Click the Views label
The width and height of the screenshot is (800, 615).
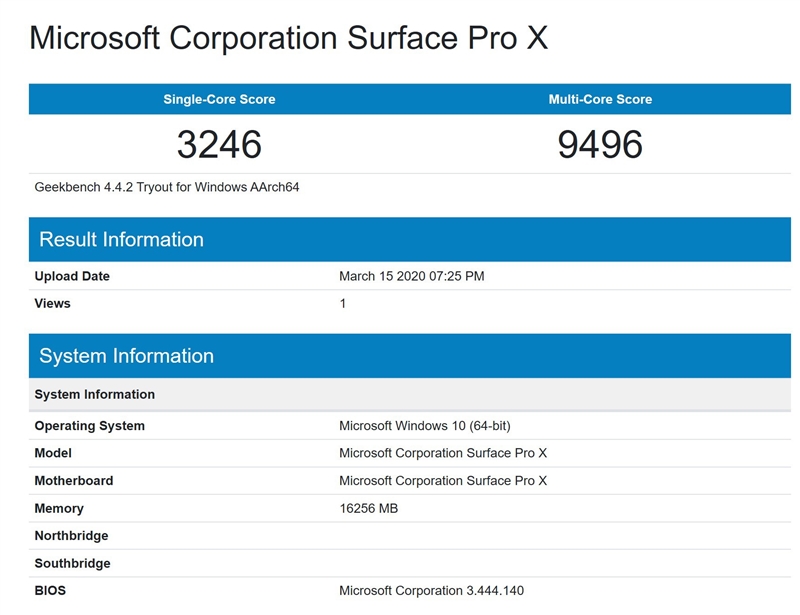52,303
